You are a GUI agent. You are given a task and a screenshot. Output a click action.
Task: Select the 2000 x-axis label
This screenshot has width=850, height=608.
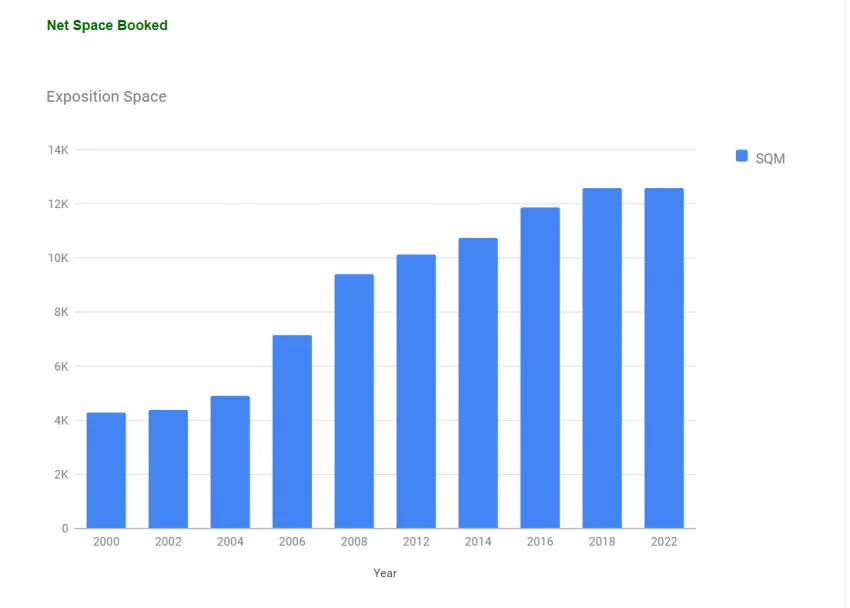pyautogui.click(x=106, y=542)
